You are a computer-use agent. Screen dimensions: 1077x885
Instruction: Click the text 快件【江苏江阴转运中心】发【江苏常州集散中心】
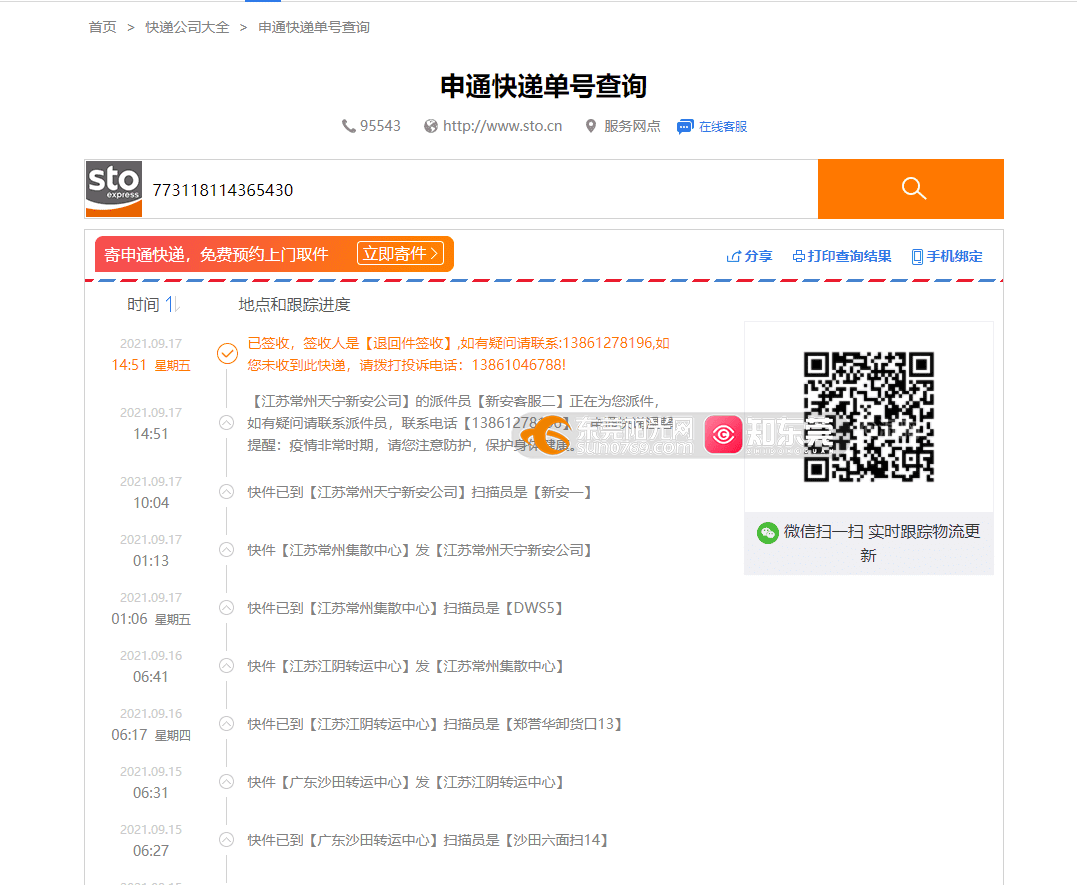pyautogui.click(x=405, y=666)
